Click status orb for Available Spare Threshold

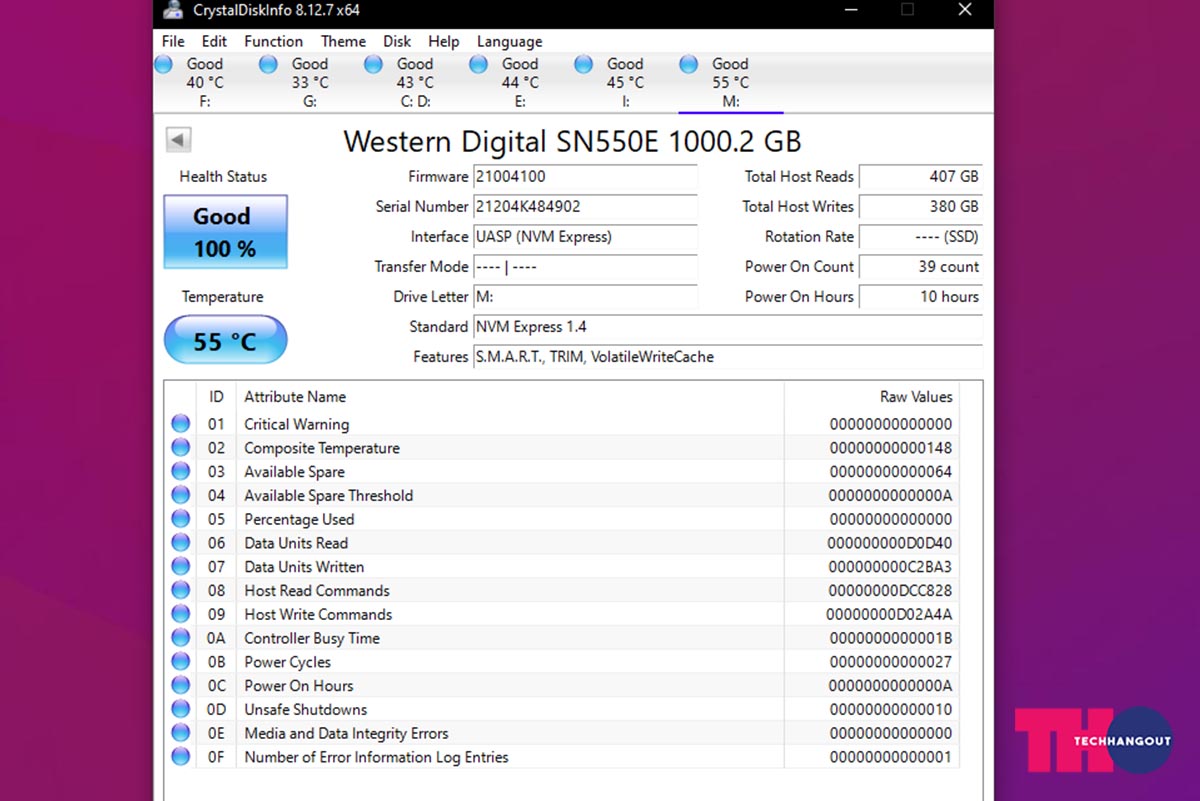[x=181, y=495]
